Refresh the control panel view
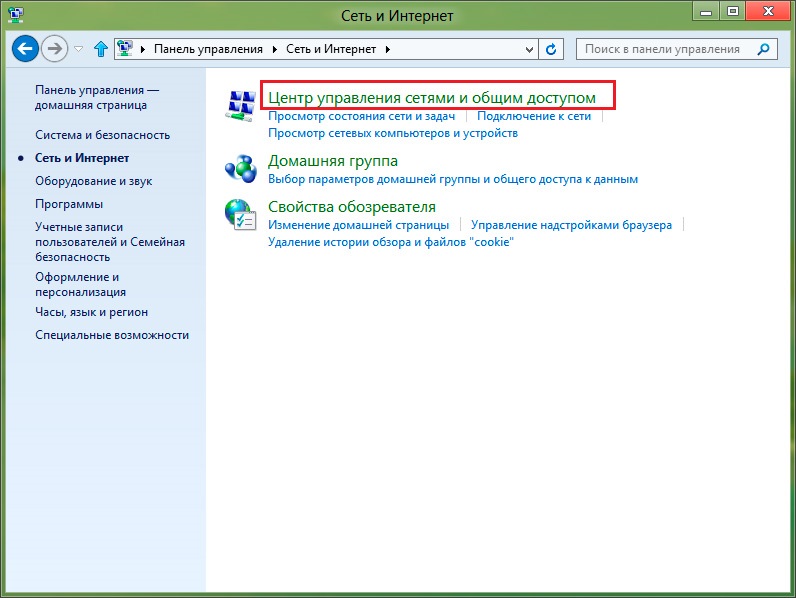796x598 pixels. [x=551, y=49]
